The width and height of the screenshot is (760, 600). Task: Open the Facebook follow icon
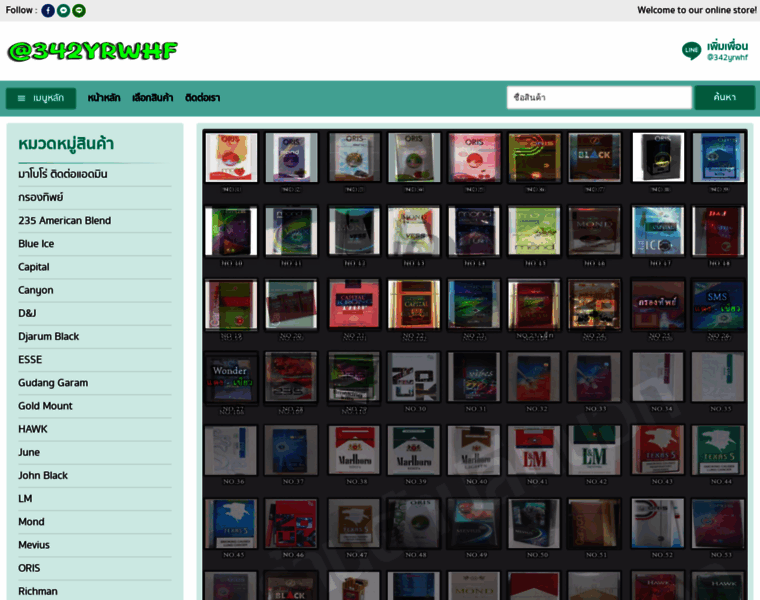point(48,10)
